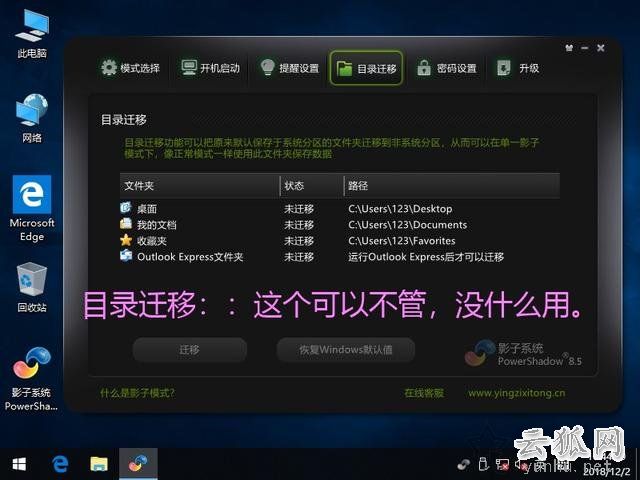Screen dimensions: 640x480
Task: Click the PowerShadow tray icon
Action: 464,464
